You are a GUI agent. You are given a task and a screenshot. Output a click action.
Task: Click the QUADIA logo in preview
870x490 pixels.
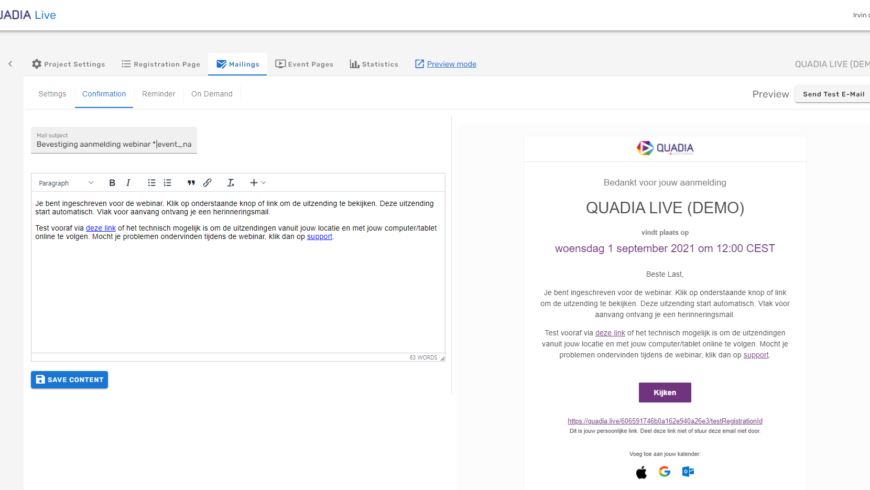(x=665, y=148)
